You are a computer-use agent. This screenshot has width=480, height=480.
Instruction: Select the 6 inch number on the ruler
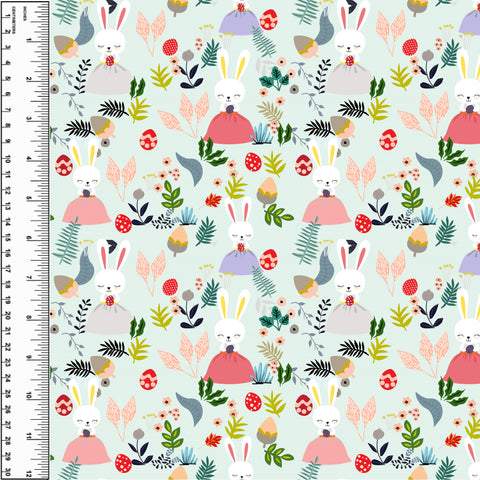click(29, 238)
